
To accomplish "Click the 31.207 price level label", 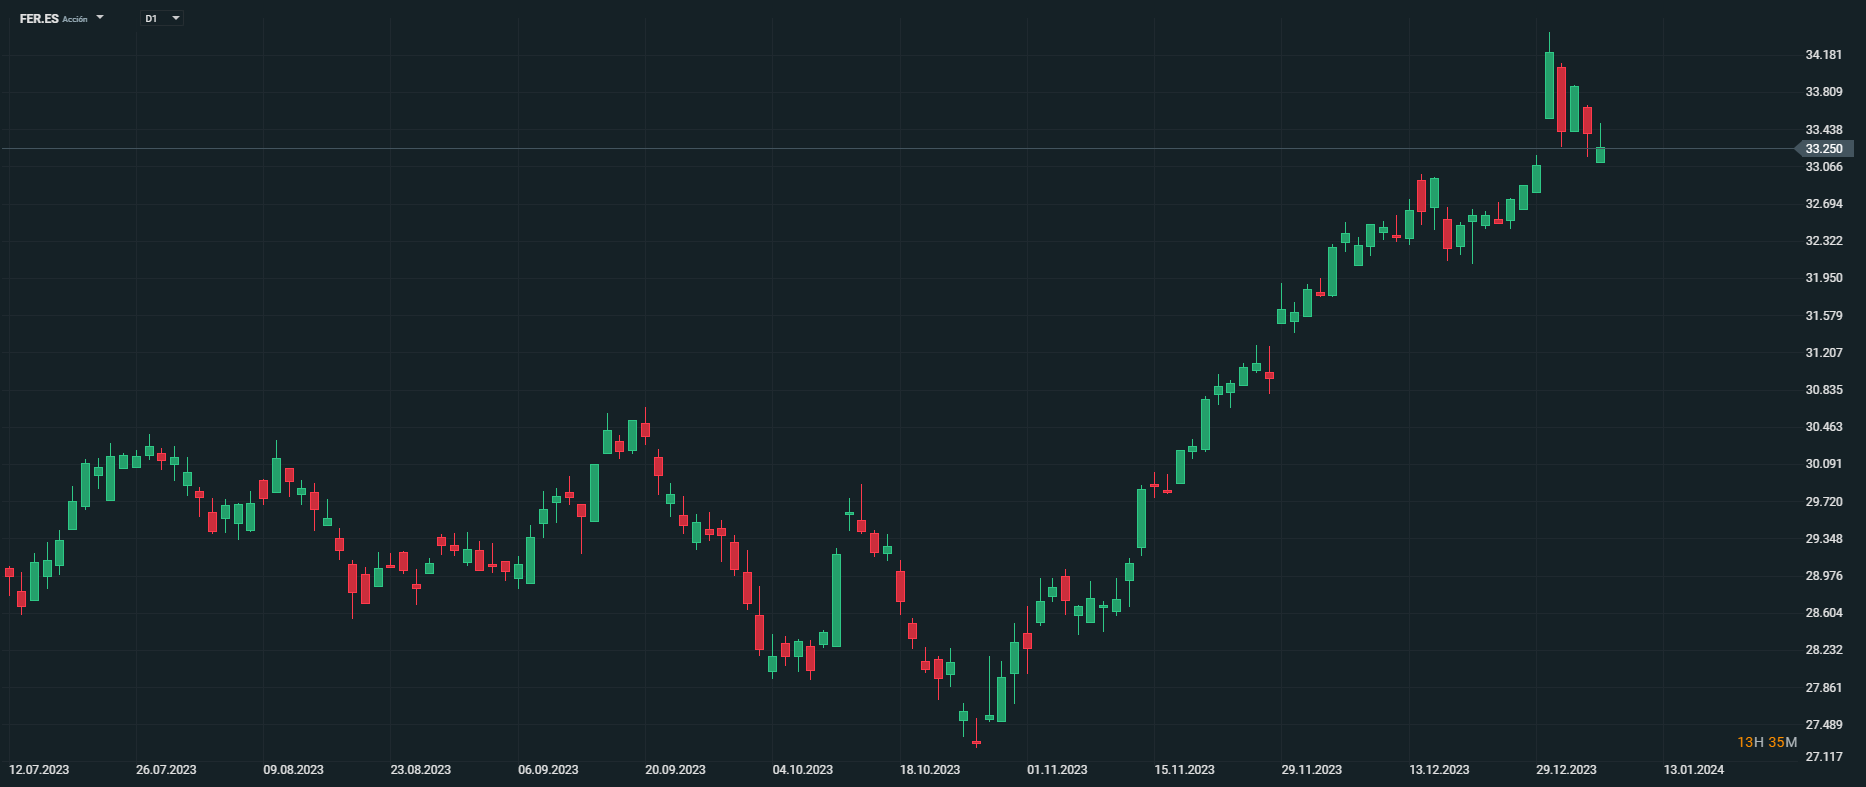I will 1823,353.
